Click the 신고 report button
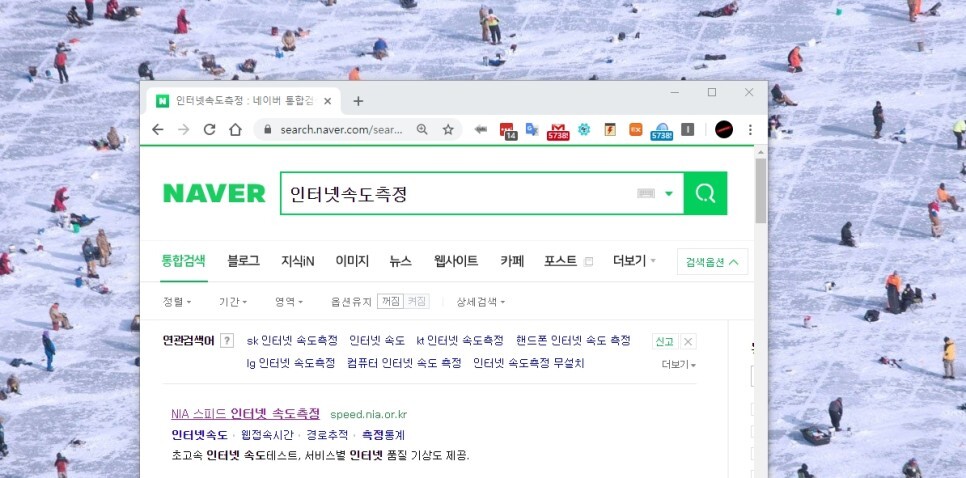This screenshot has height=478, width=966. pyautogui.click(x=665, y=341)
